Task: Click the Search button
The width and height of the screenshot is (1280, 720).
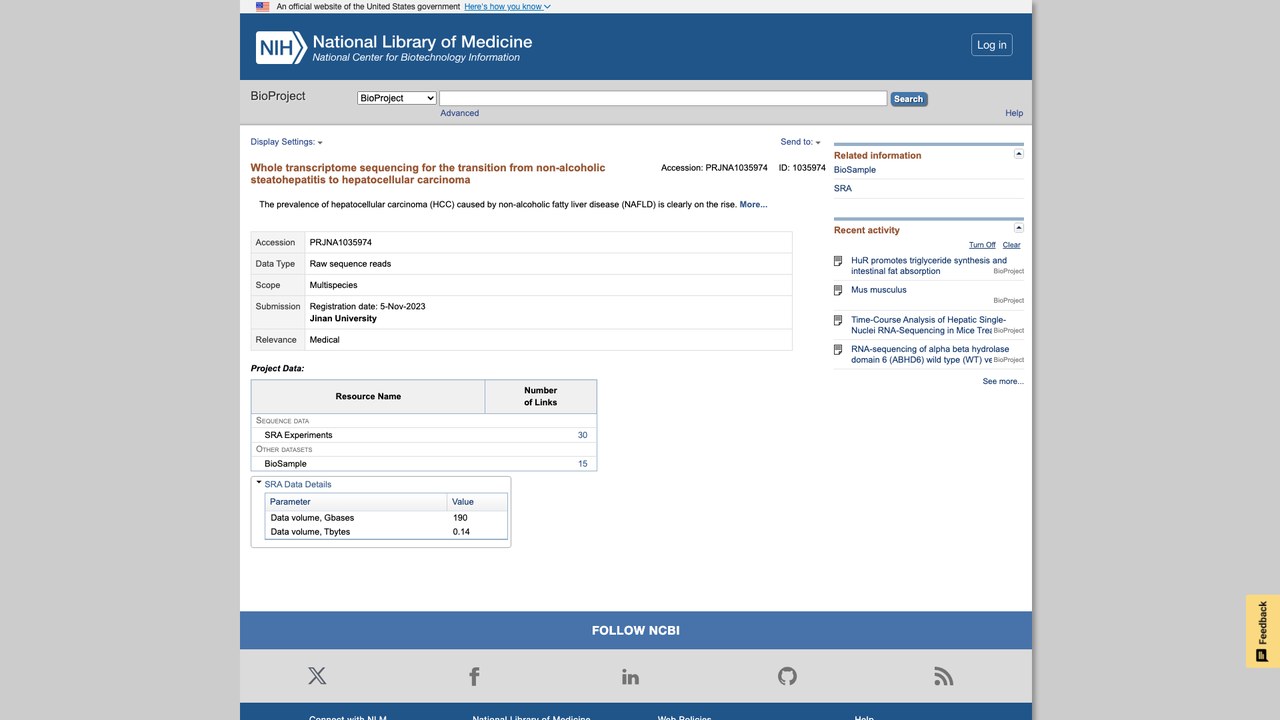Action: (909, 99)
